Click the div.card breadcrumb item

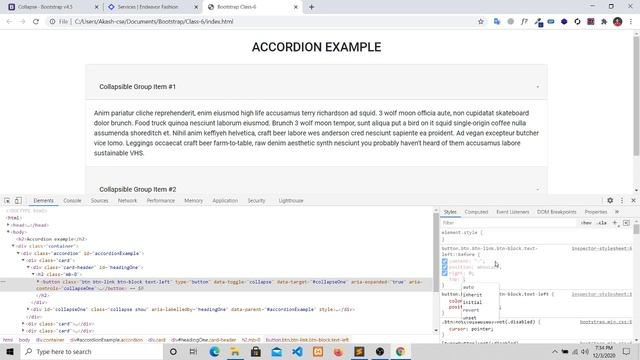pos(157,340)
